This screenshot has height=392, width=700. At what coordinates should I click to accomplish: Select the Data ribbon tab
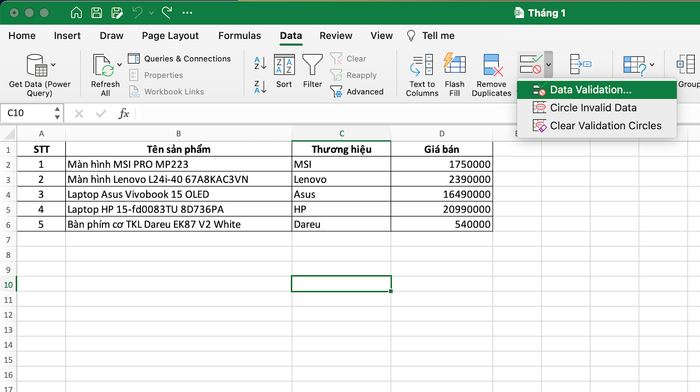click(x=291, y=36)
